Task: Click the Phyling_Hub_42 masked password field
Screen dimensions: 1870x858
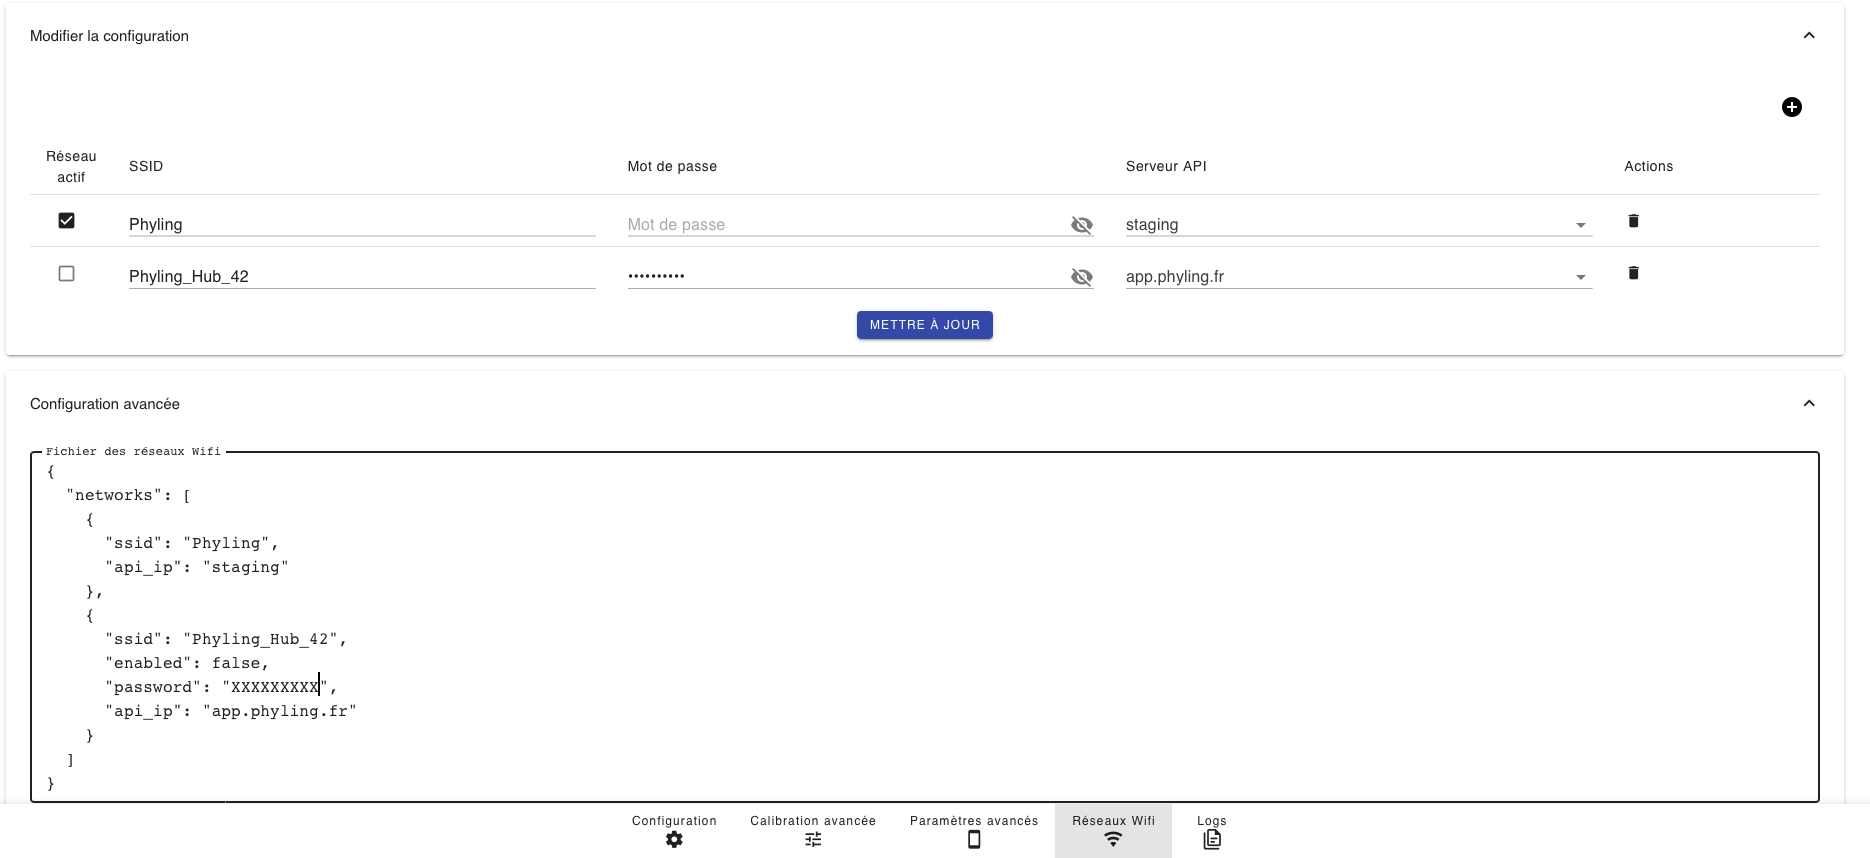Action: pyautogui.click(x=846, y=277)
